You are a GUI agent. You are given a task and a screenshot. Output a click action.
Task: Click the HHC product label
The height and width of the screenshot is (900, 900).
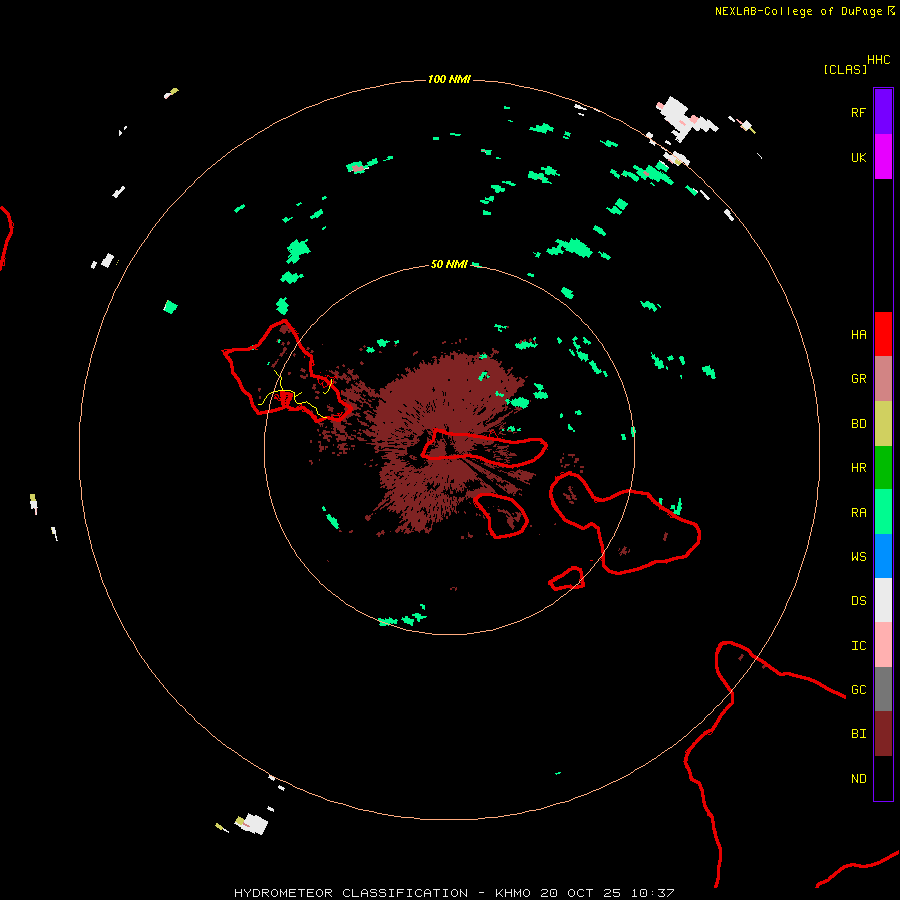[x=878, y=60]
